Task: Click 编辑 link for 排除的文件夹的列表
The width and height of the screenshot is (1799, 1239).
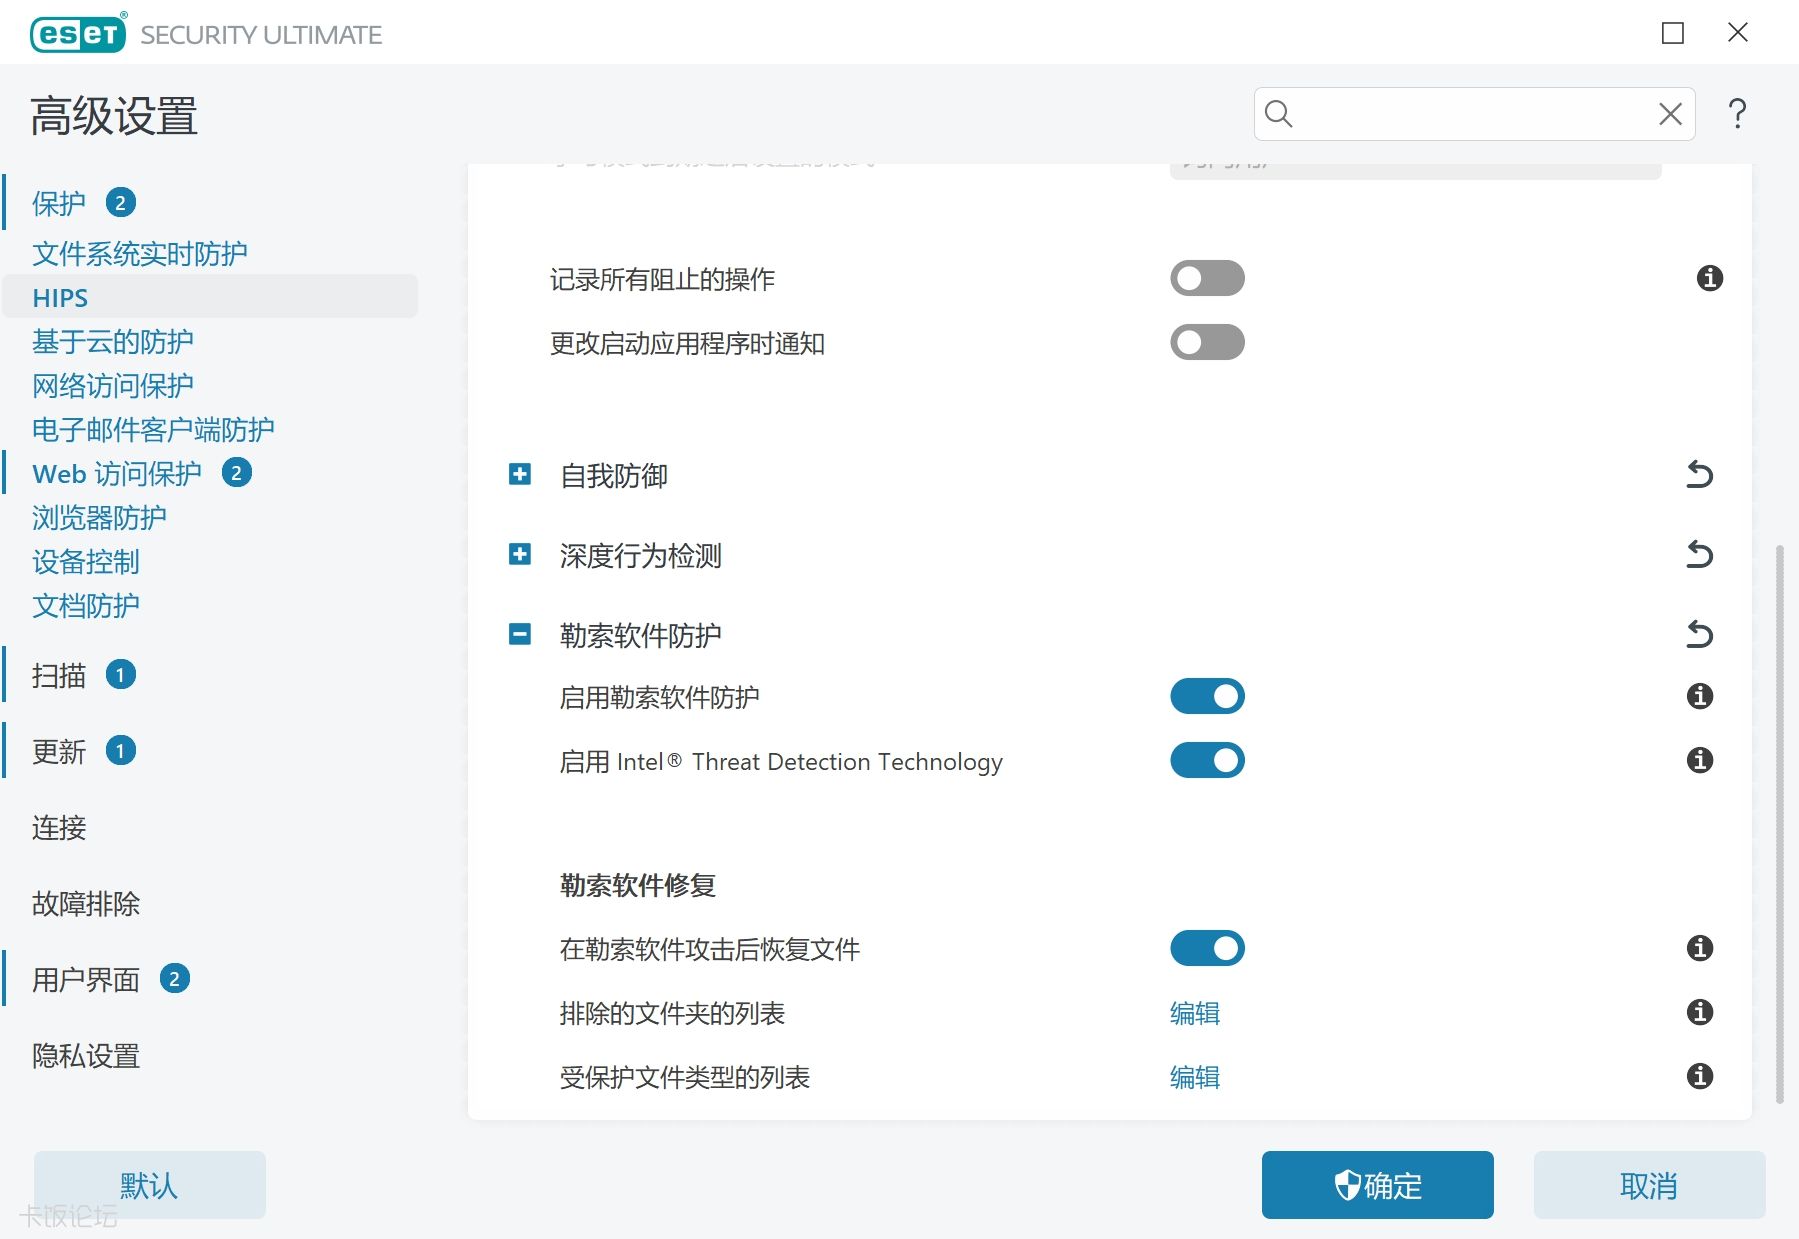Action: tap(1194, 1013)
